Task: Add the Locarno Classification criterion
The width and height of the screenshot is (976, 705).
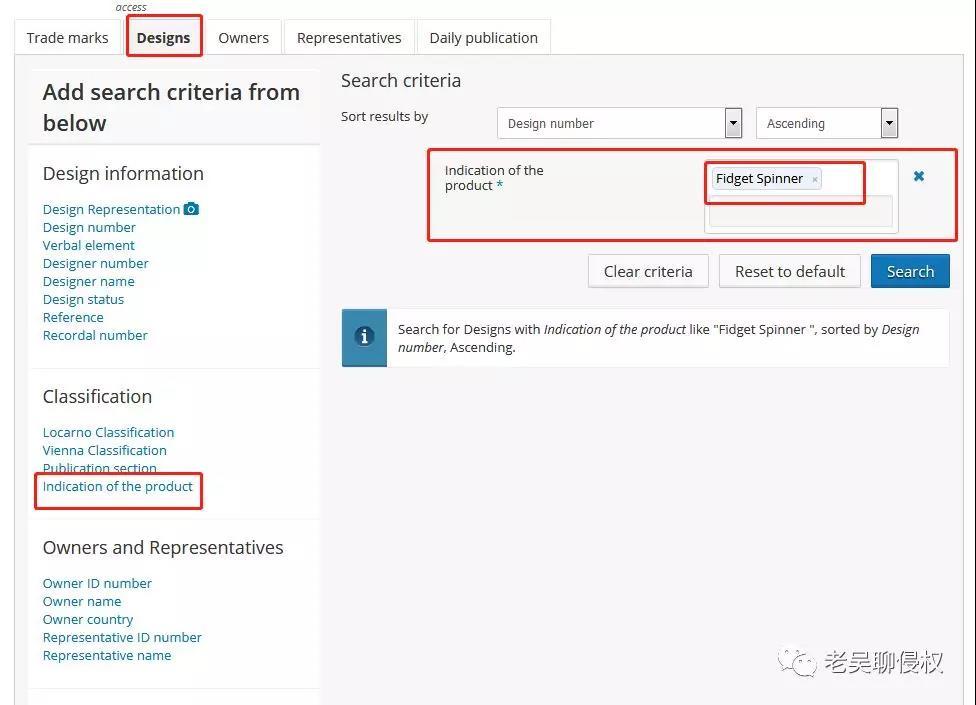Action: click(108, 432)
